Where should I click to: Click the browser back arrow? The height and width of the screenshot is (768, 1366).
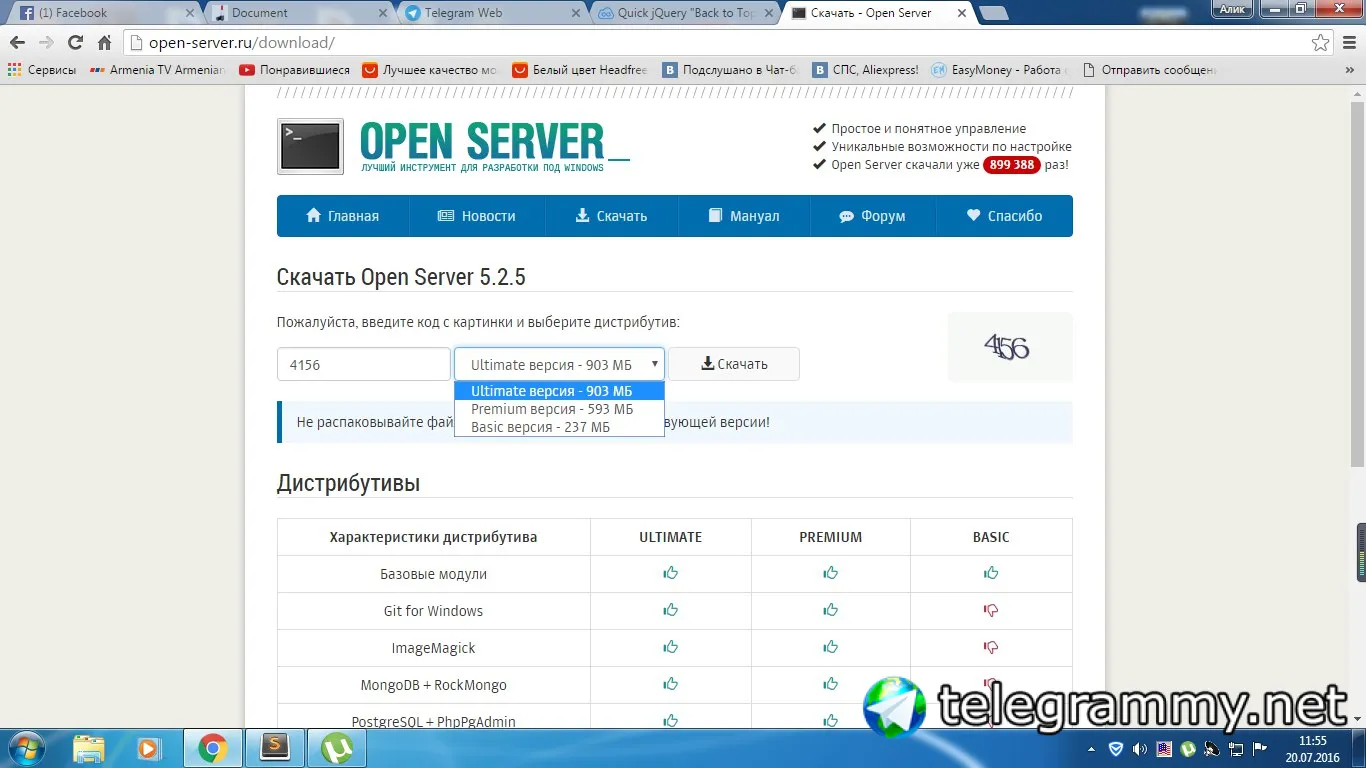[x=17, y=43]
